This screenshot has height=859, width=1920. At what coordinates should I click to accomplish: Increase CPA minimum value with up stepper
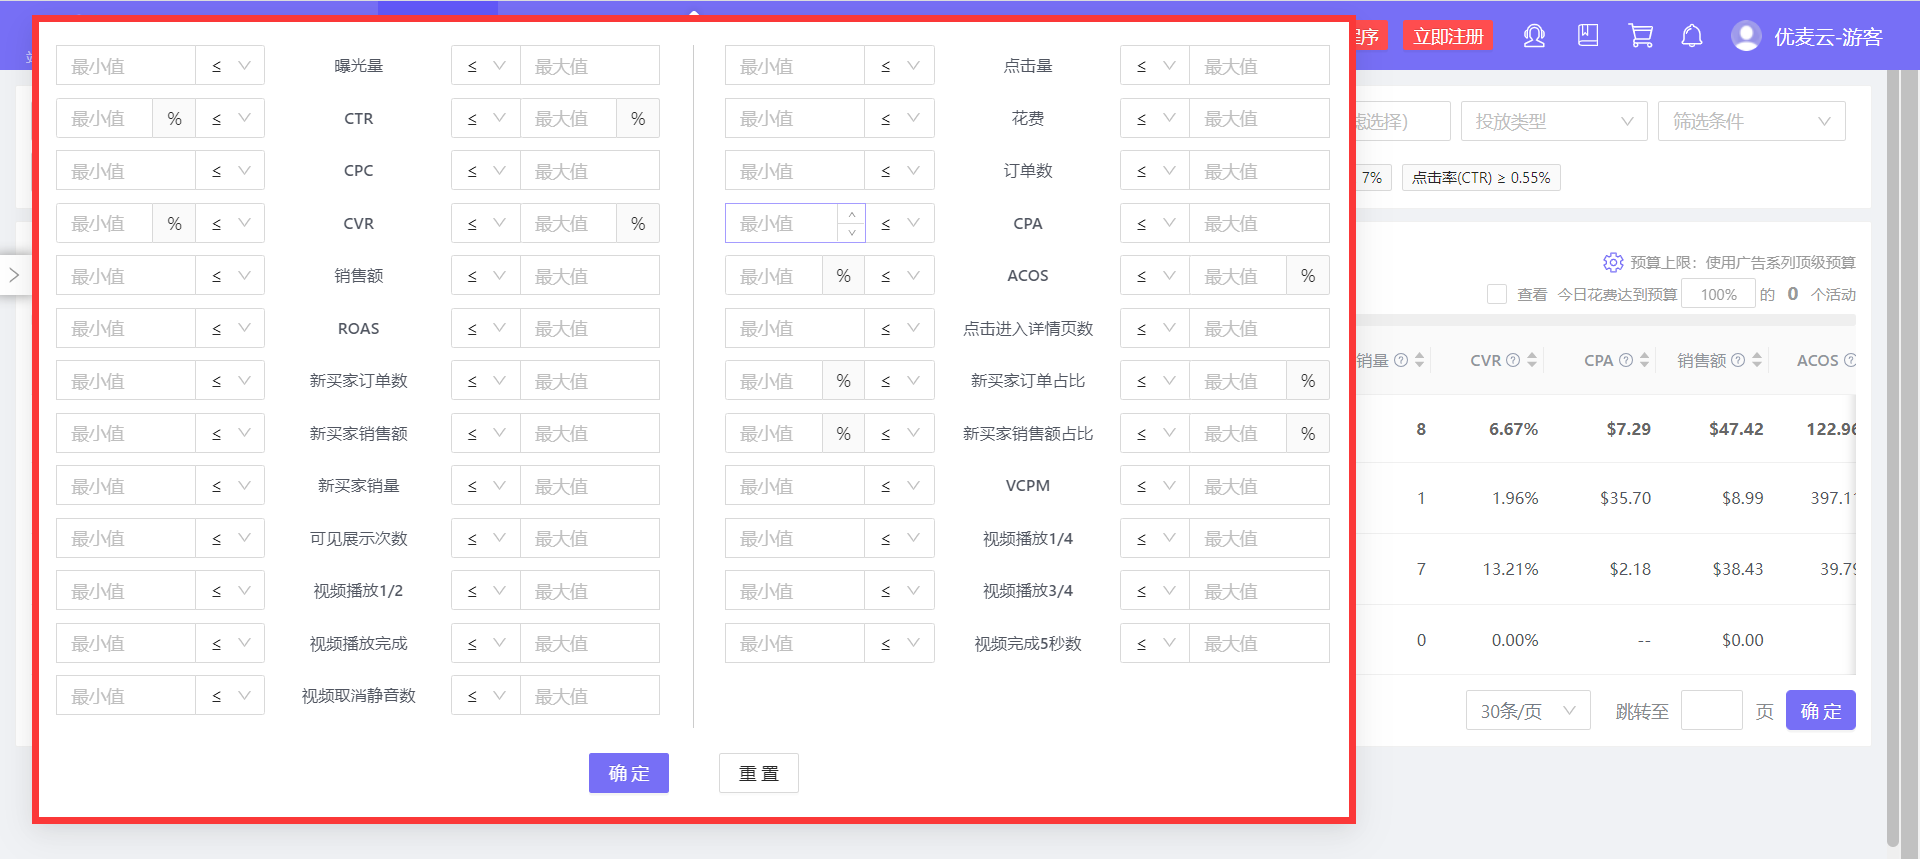(x=851, y=214)
